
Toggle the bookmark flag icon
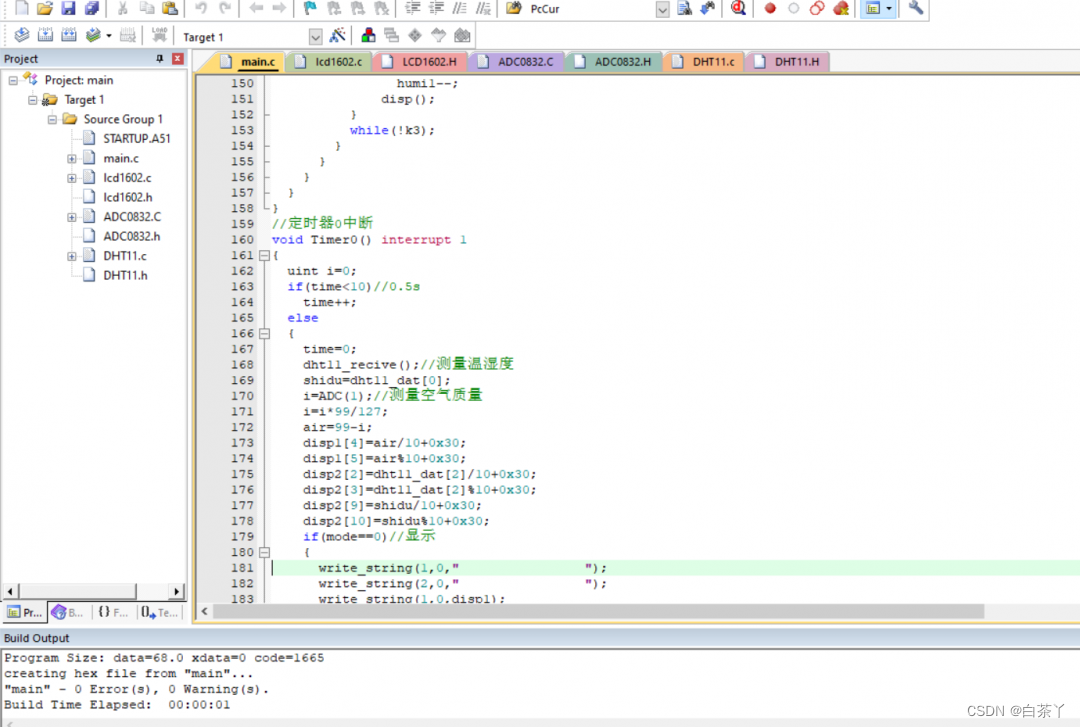point(309,8)
